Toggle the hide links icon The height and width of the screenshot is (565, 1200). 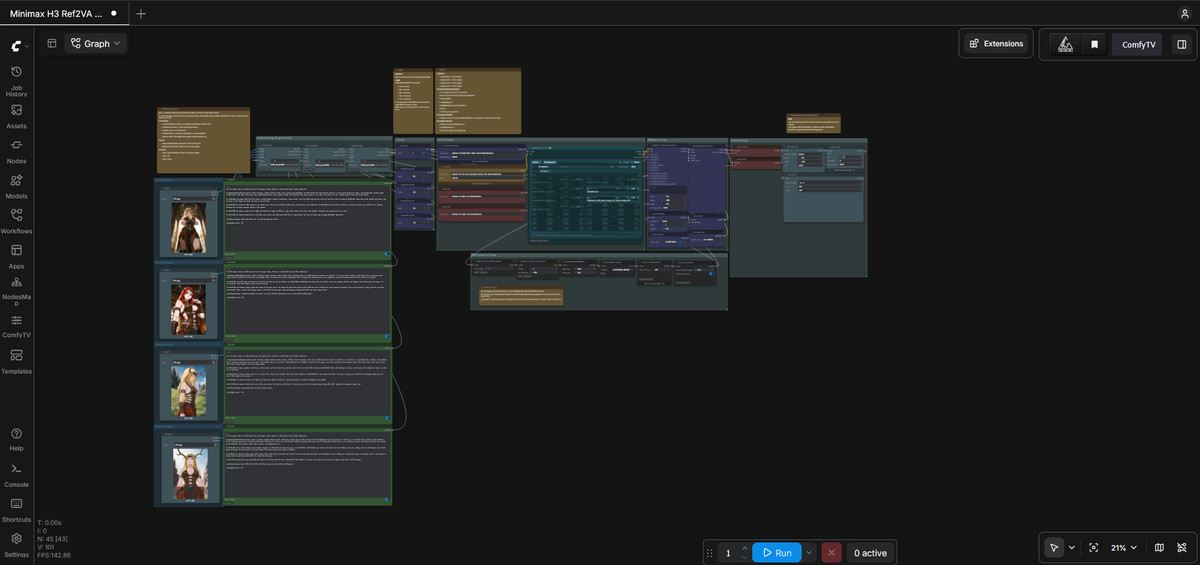point(1182,548)
